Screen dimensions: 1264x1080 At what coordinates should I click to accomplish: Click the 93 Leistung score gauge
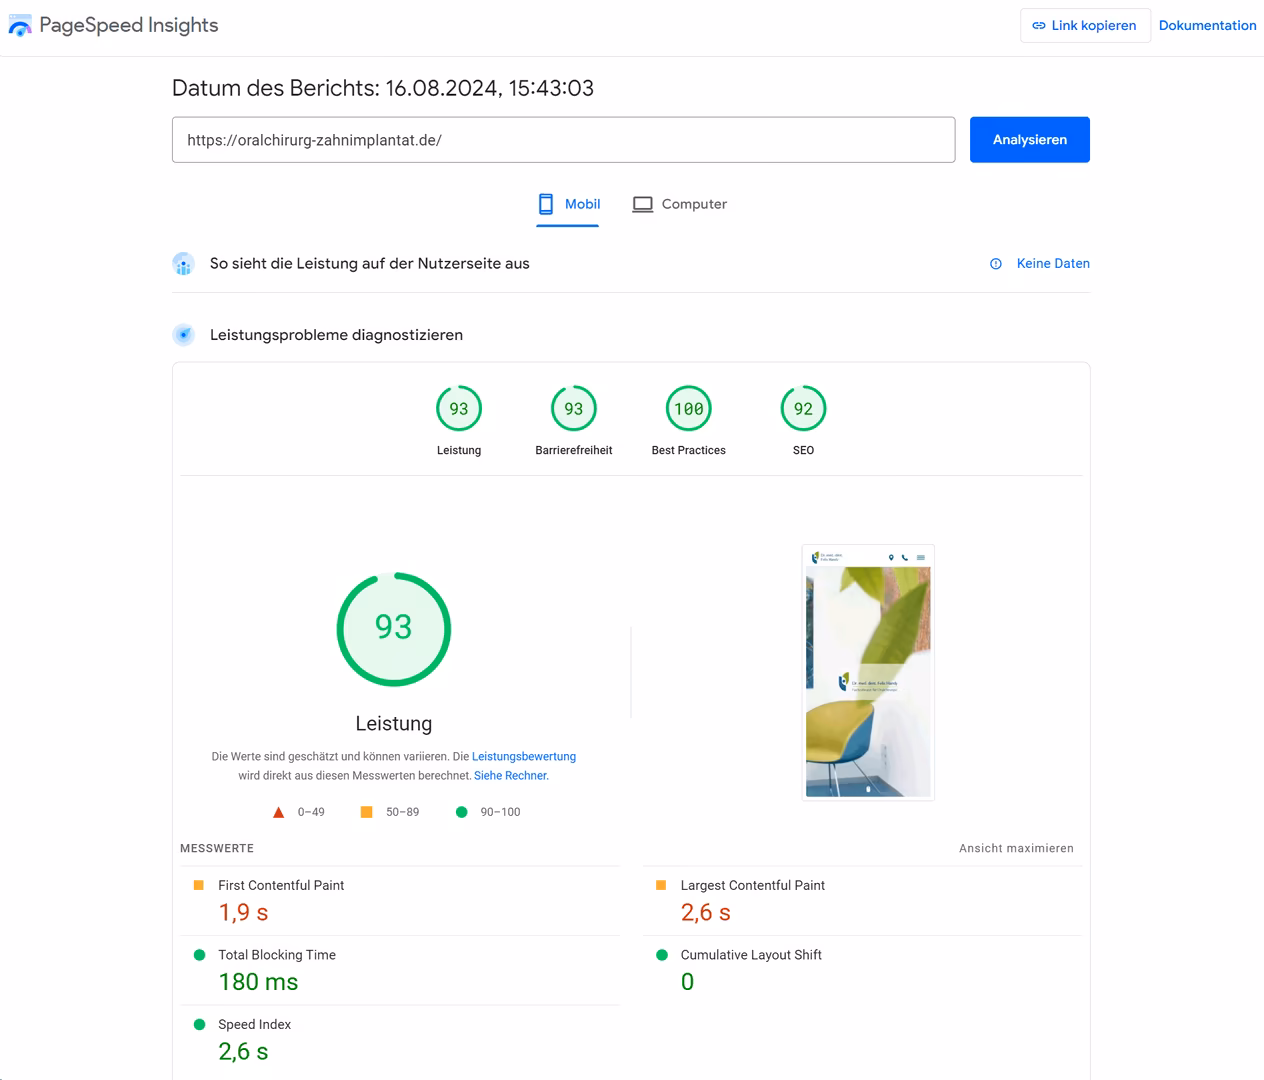[394, 629]
